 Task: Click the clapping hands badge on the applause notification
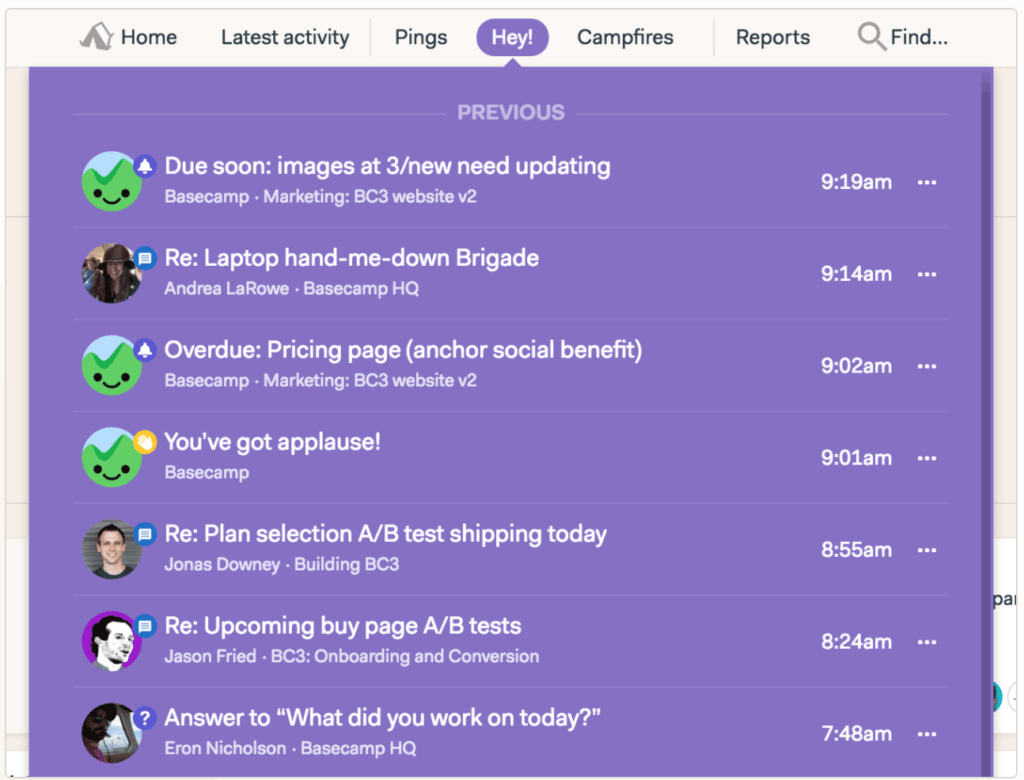(145, 442)
